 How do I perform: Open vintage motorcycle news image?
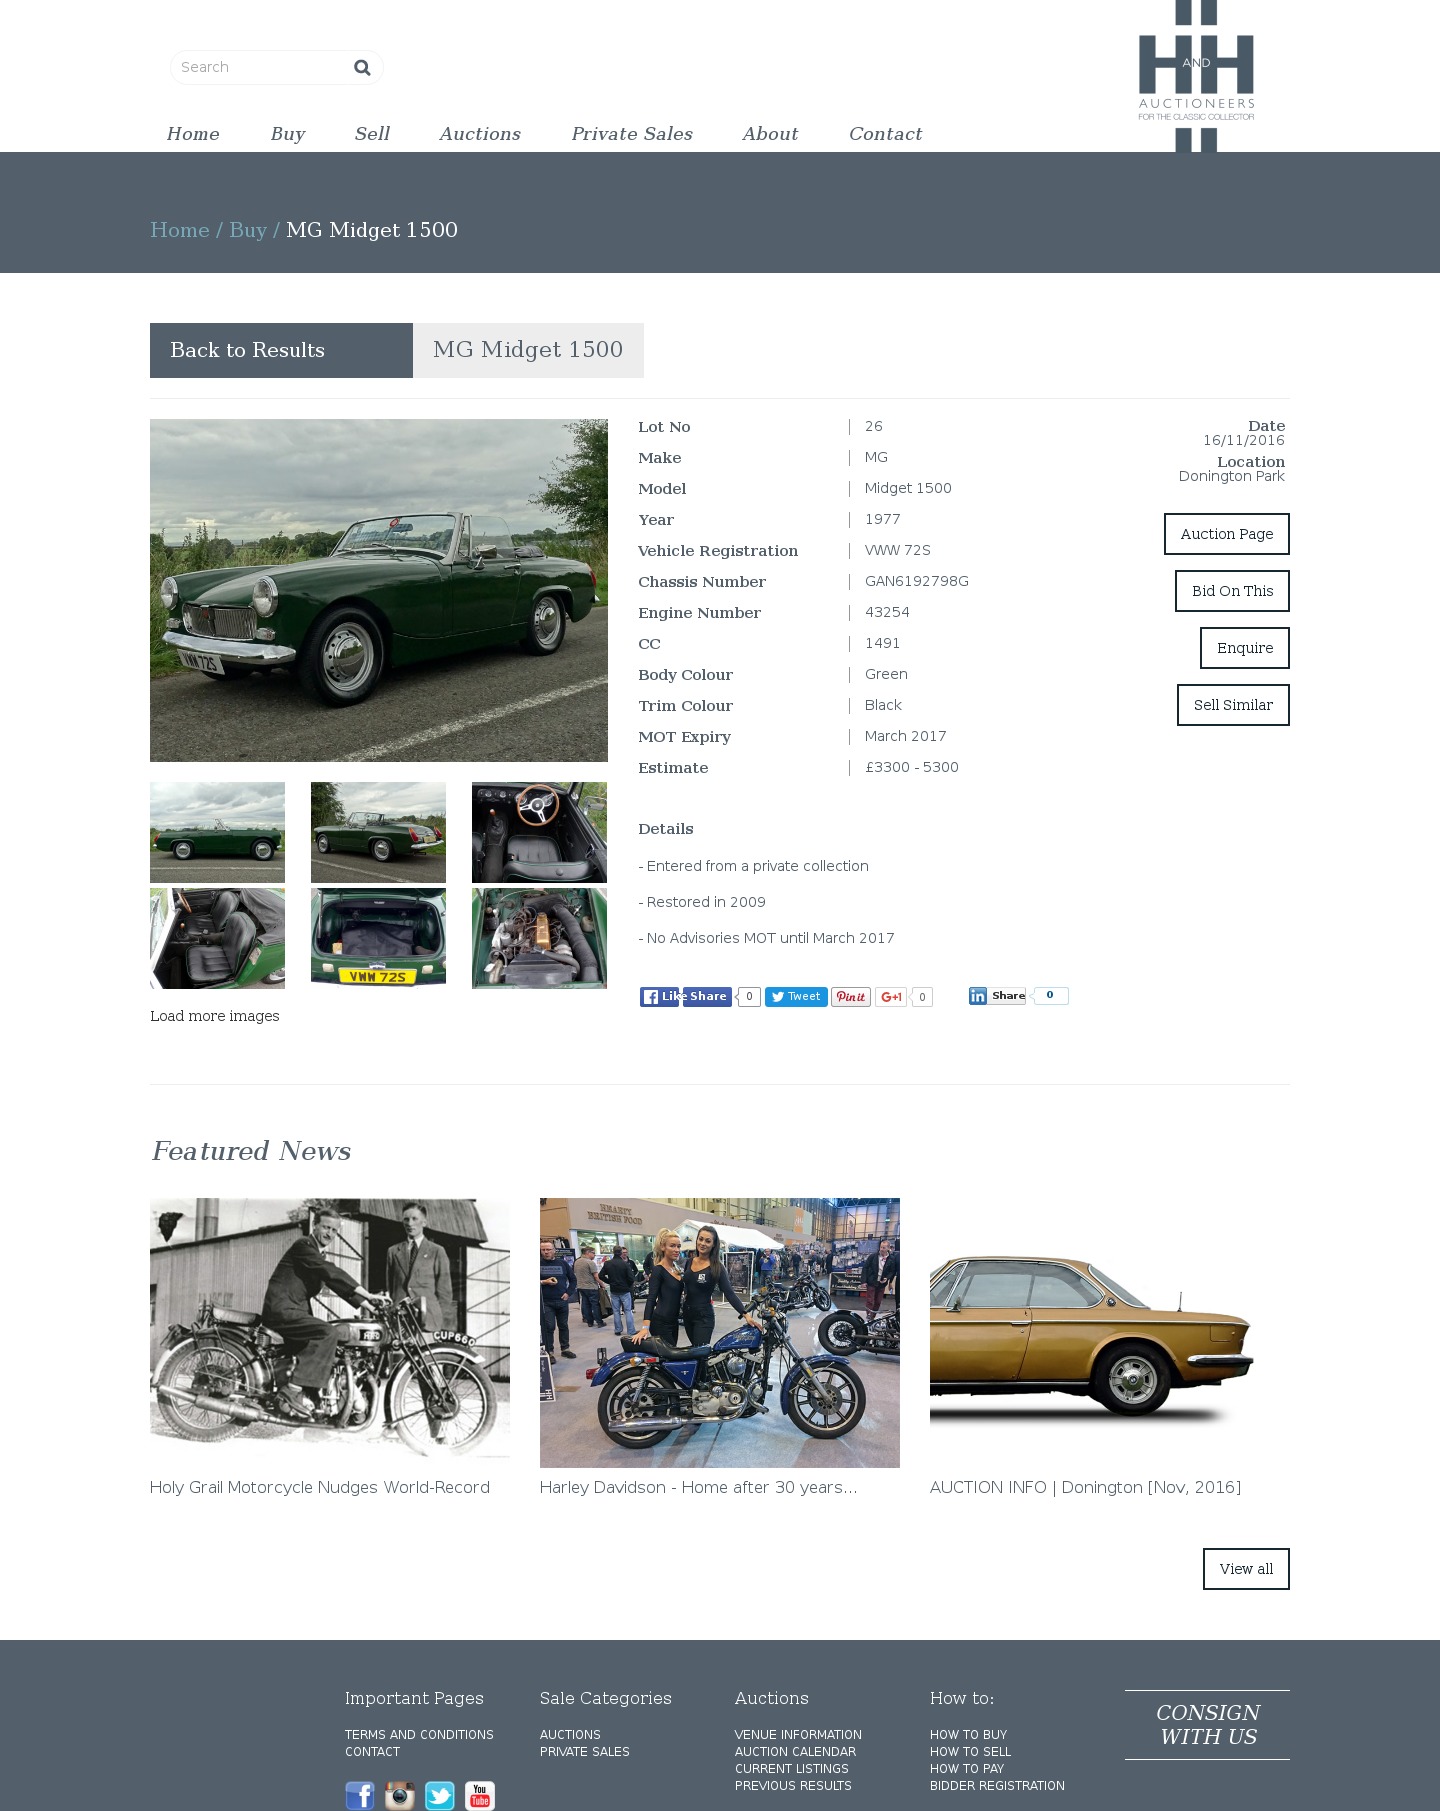pos(330,1332)
